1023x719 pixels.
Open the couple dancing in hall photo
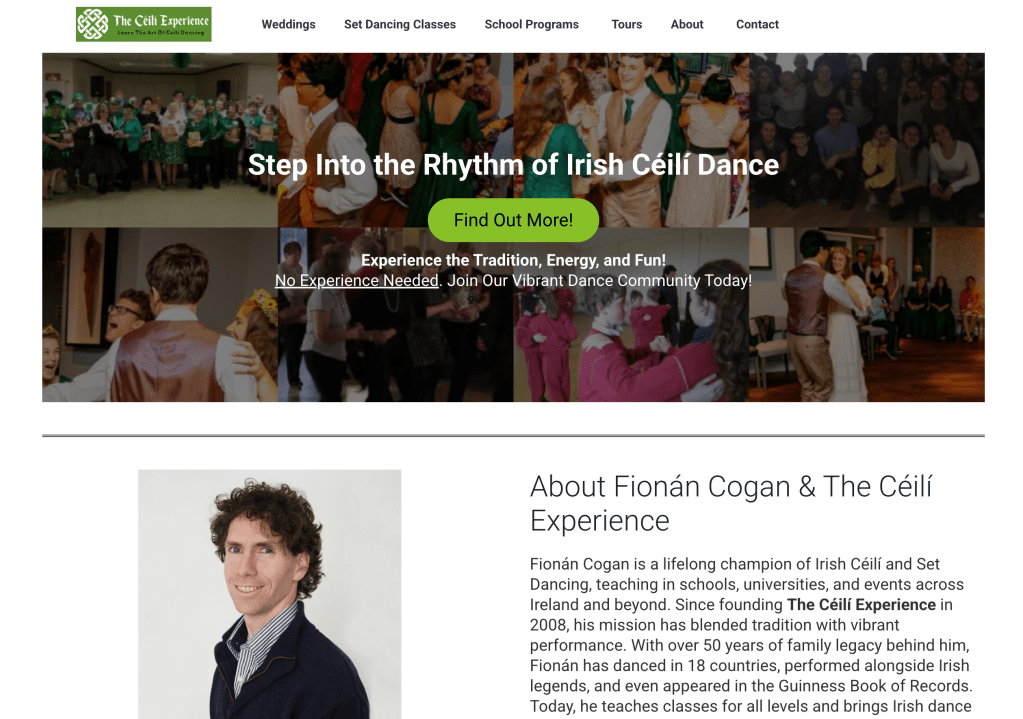click(x=866, y=314)
